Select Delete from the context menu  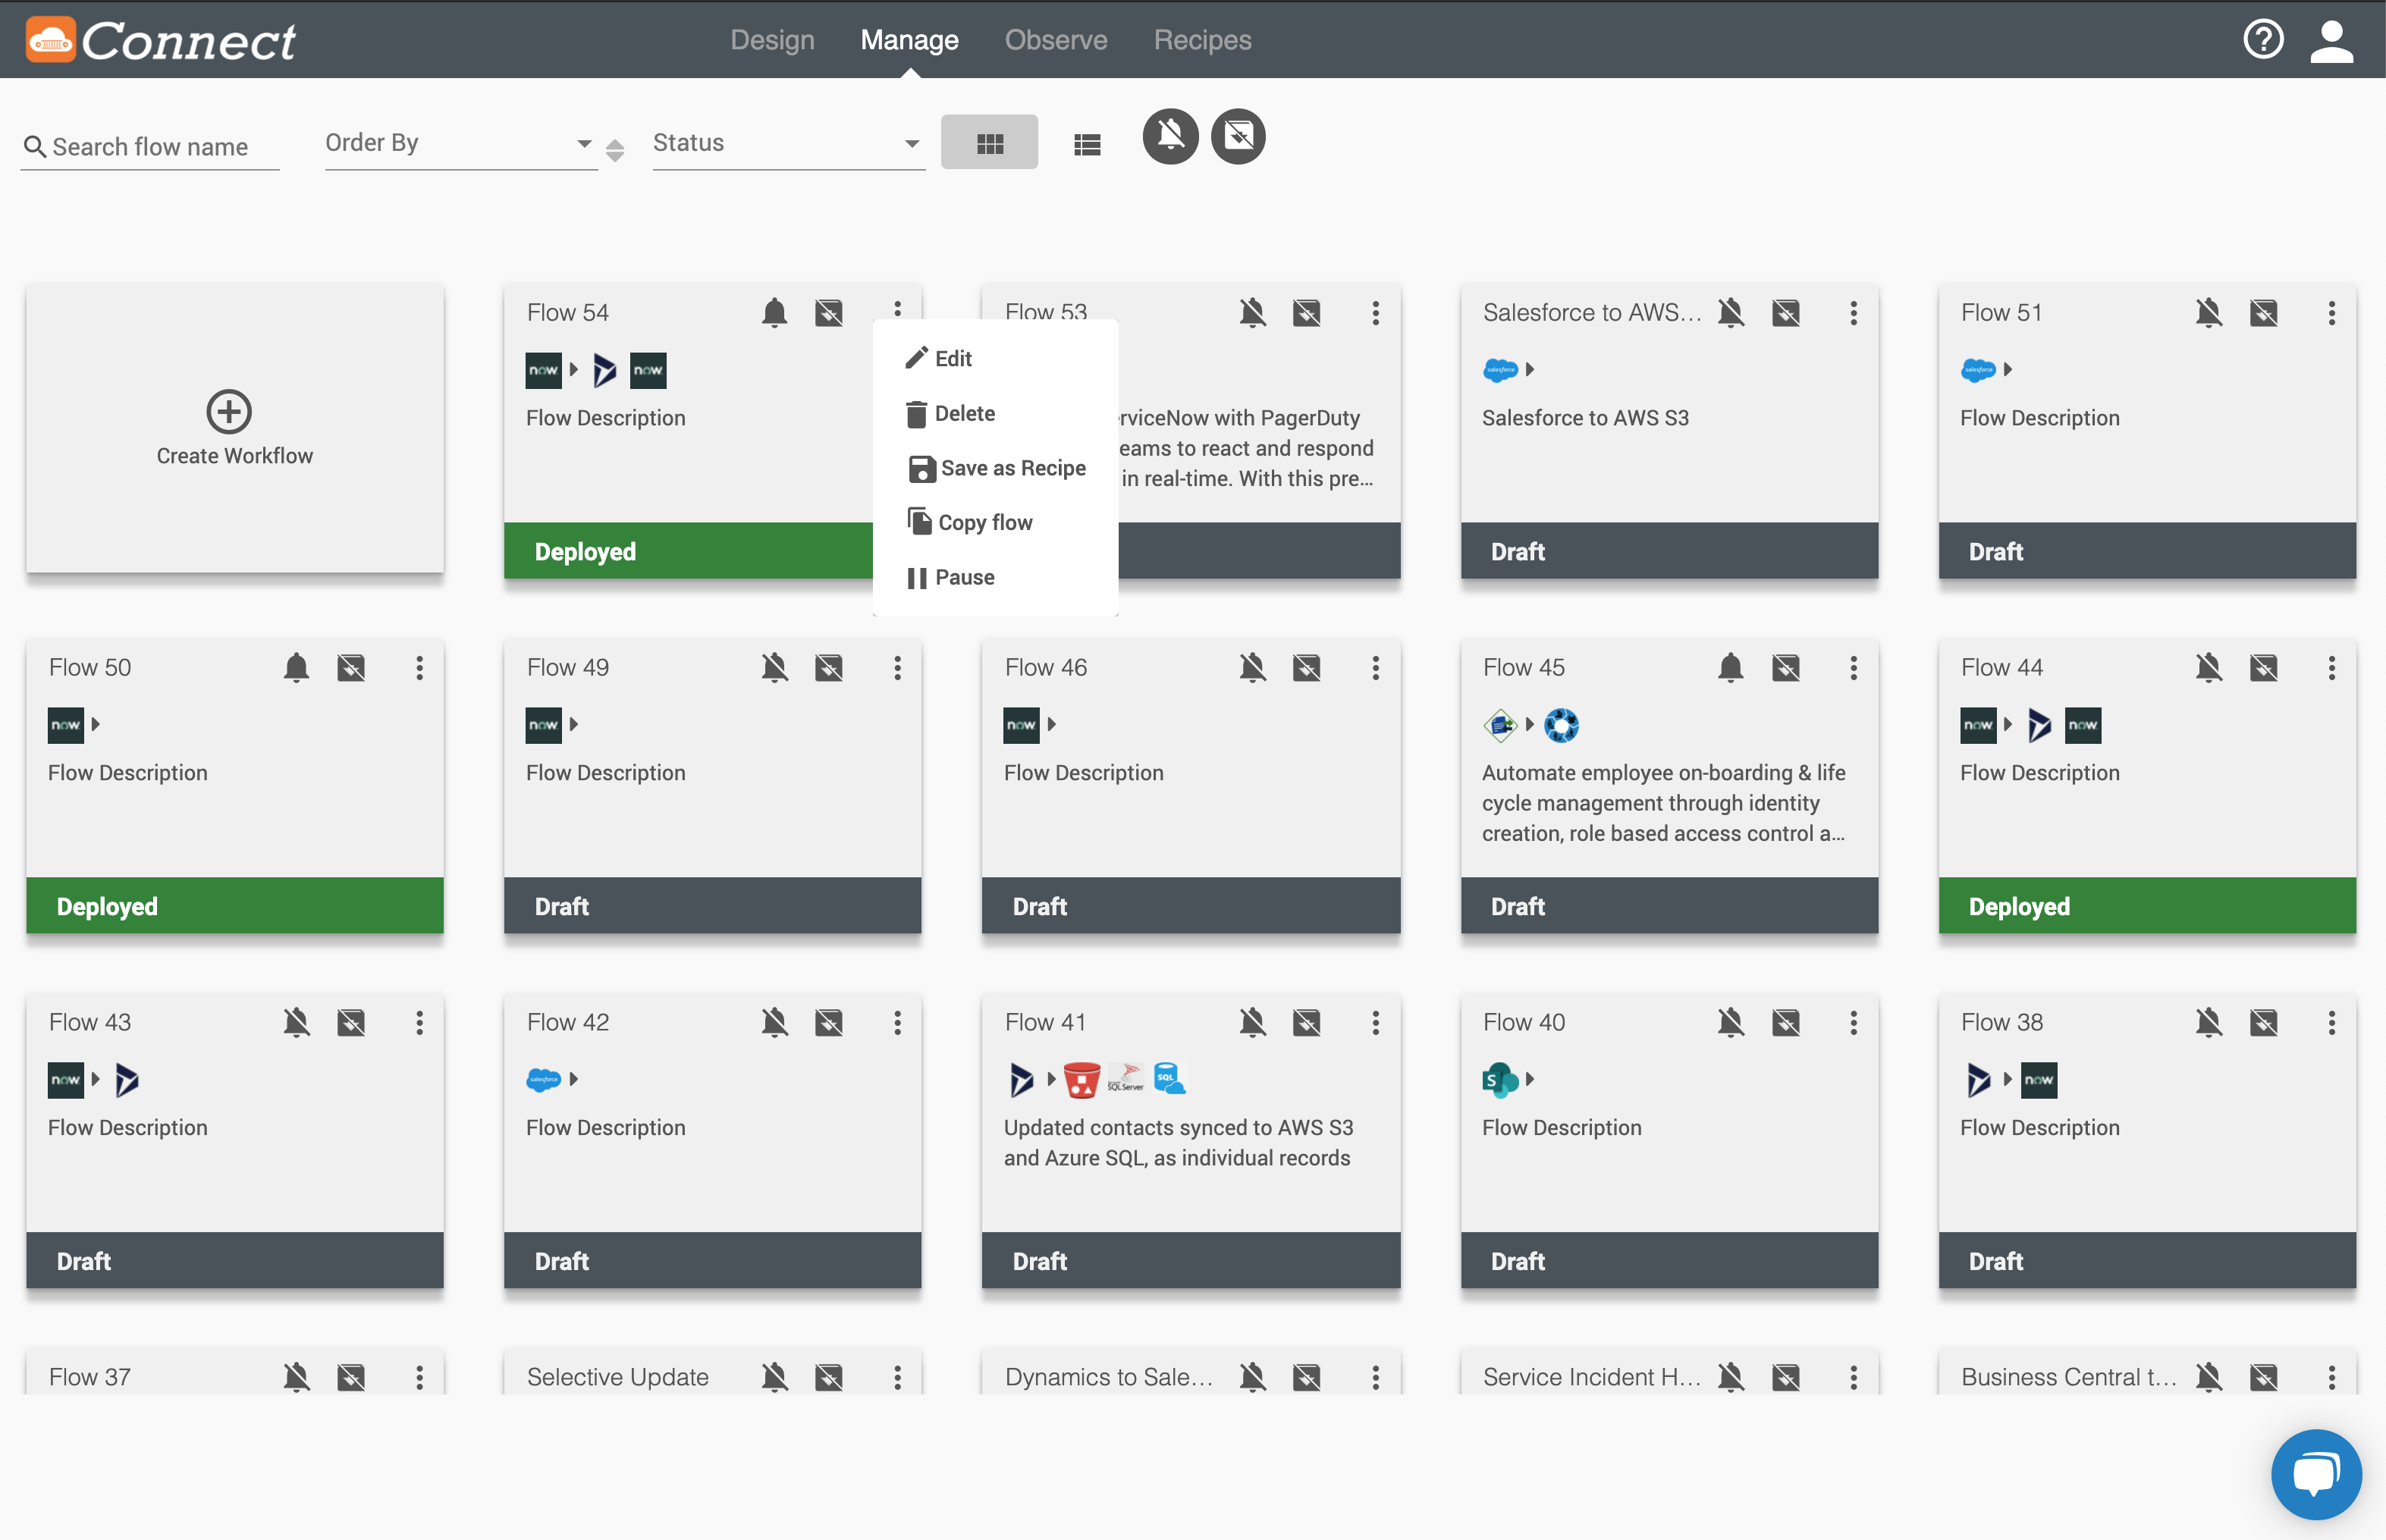pos(995,413)
